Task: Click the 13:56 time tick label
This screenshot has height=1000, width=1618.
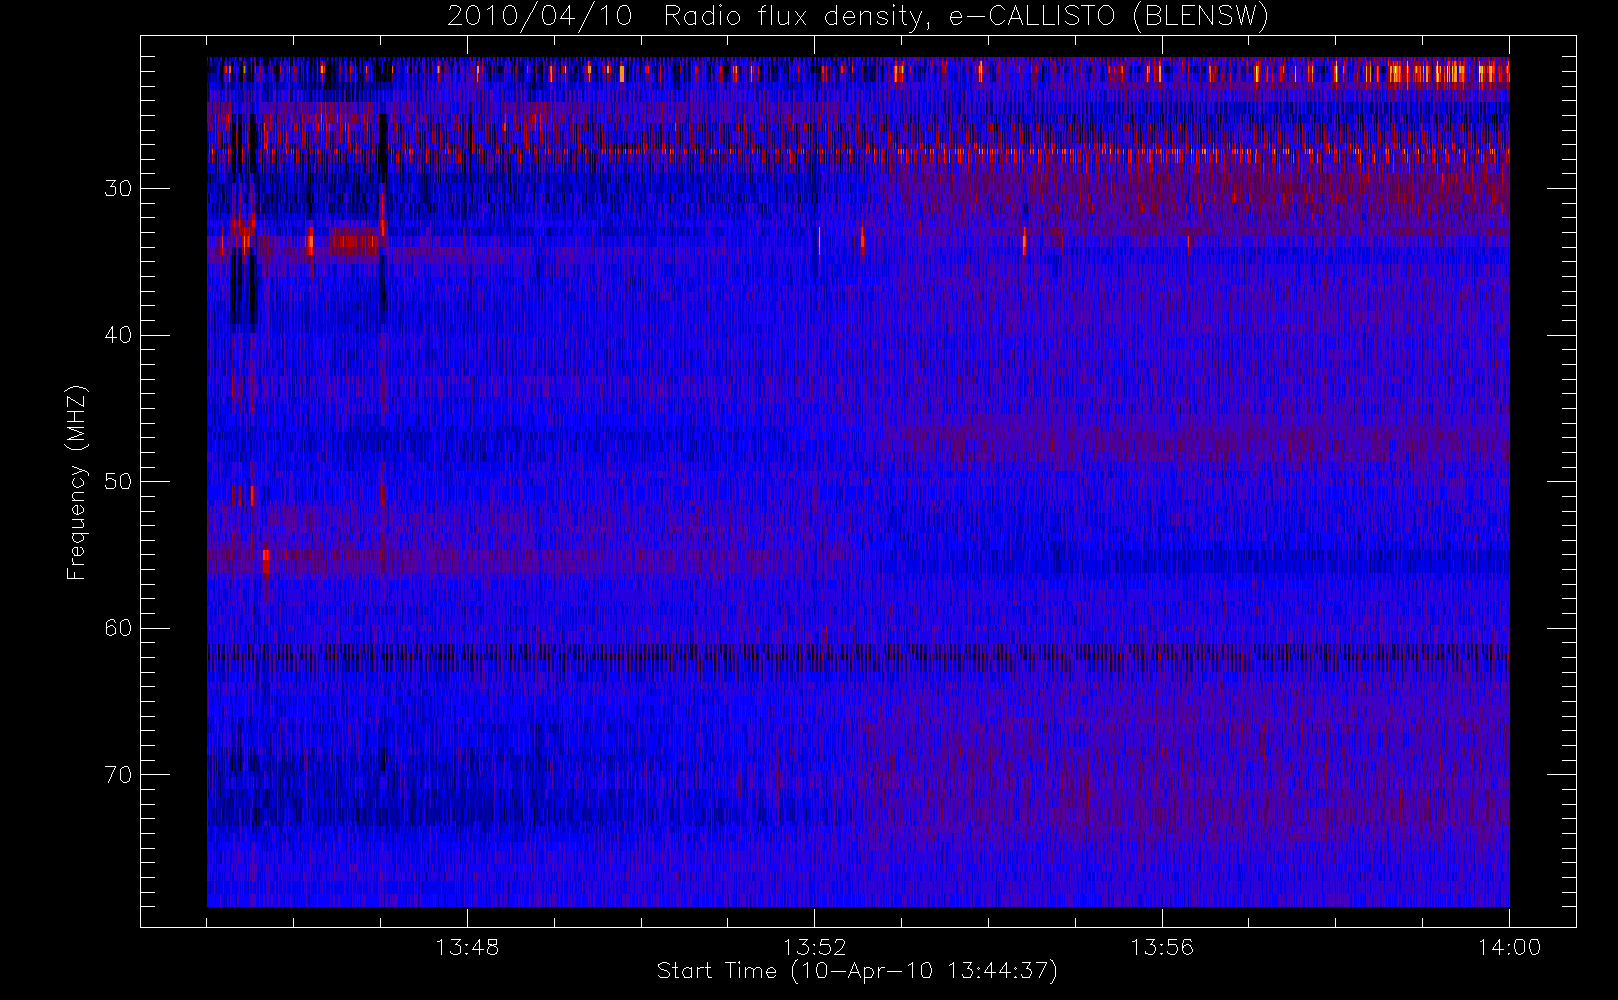Action: [x=1162, y=947]
